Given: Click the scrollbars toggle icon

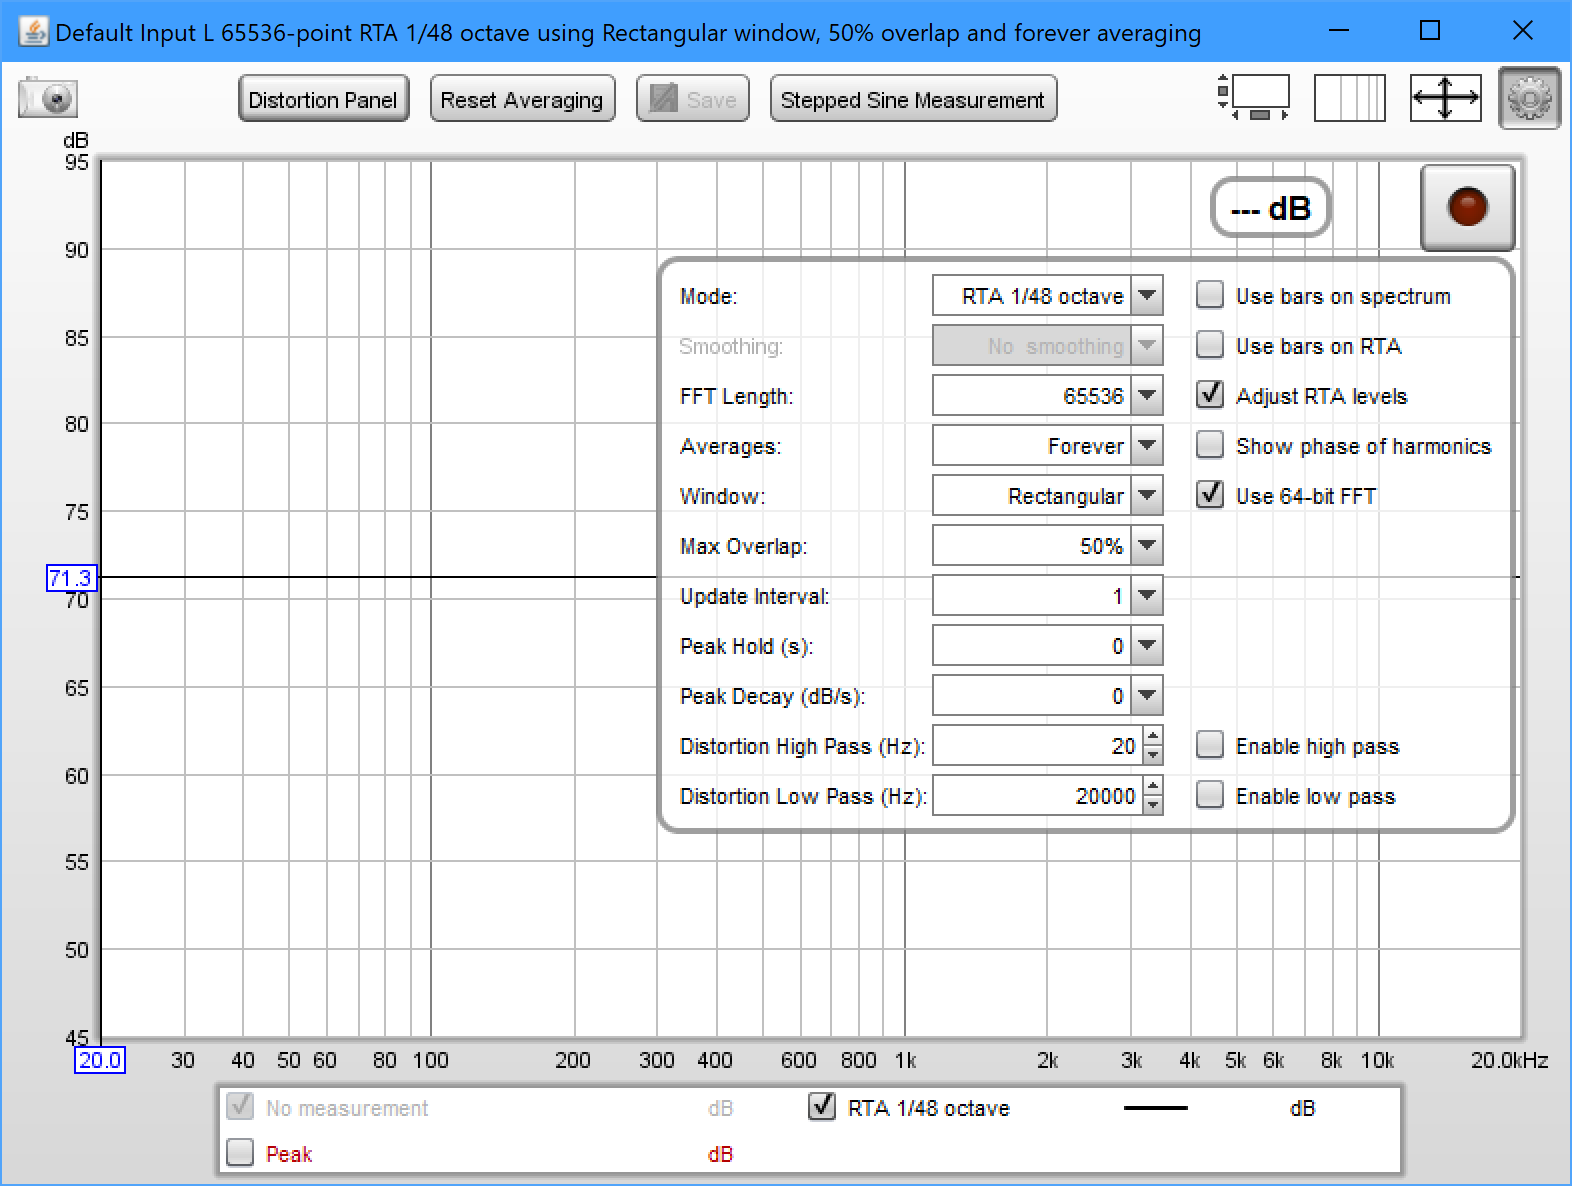Looking at the screenshot, I should point(1254,98).
